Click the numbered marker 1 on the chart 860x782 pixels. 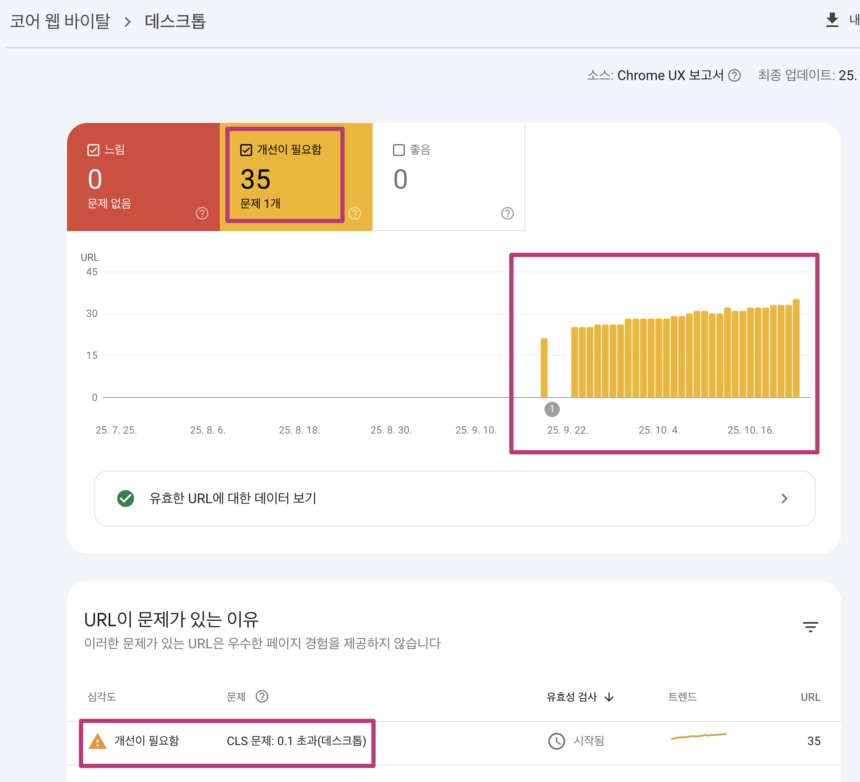pos(552,408)
